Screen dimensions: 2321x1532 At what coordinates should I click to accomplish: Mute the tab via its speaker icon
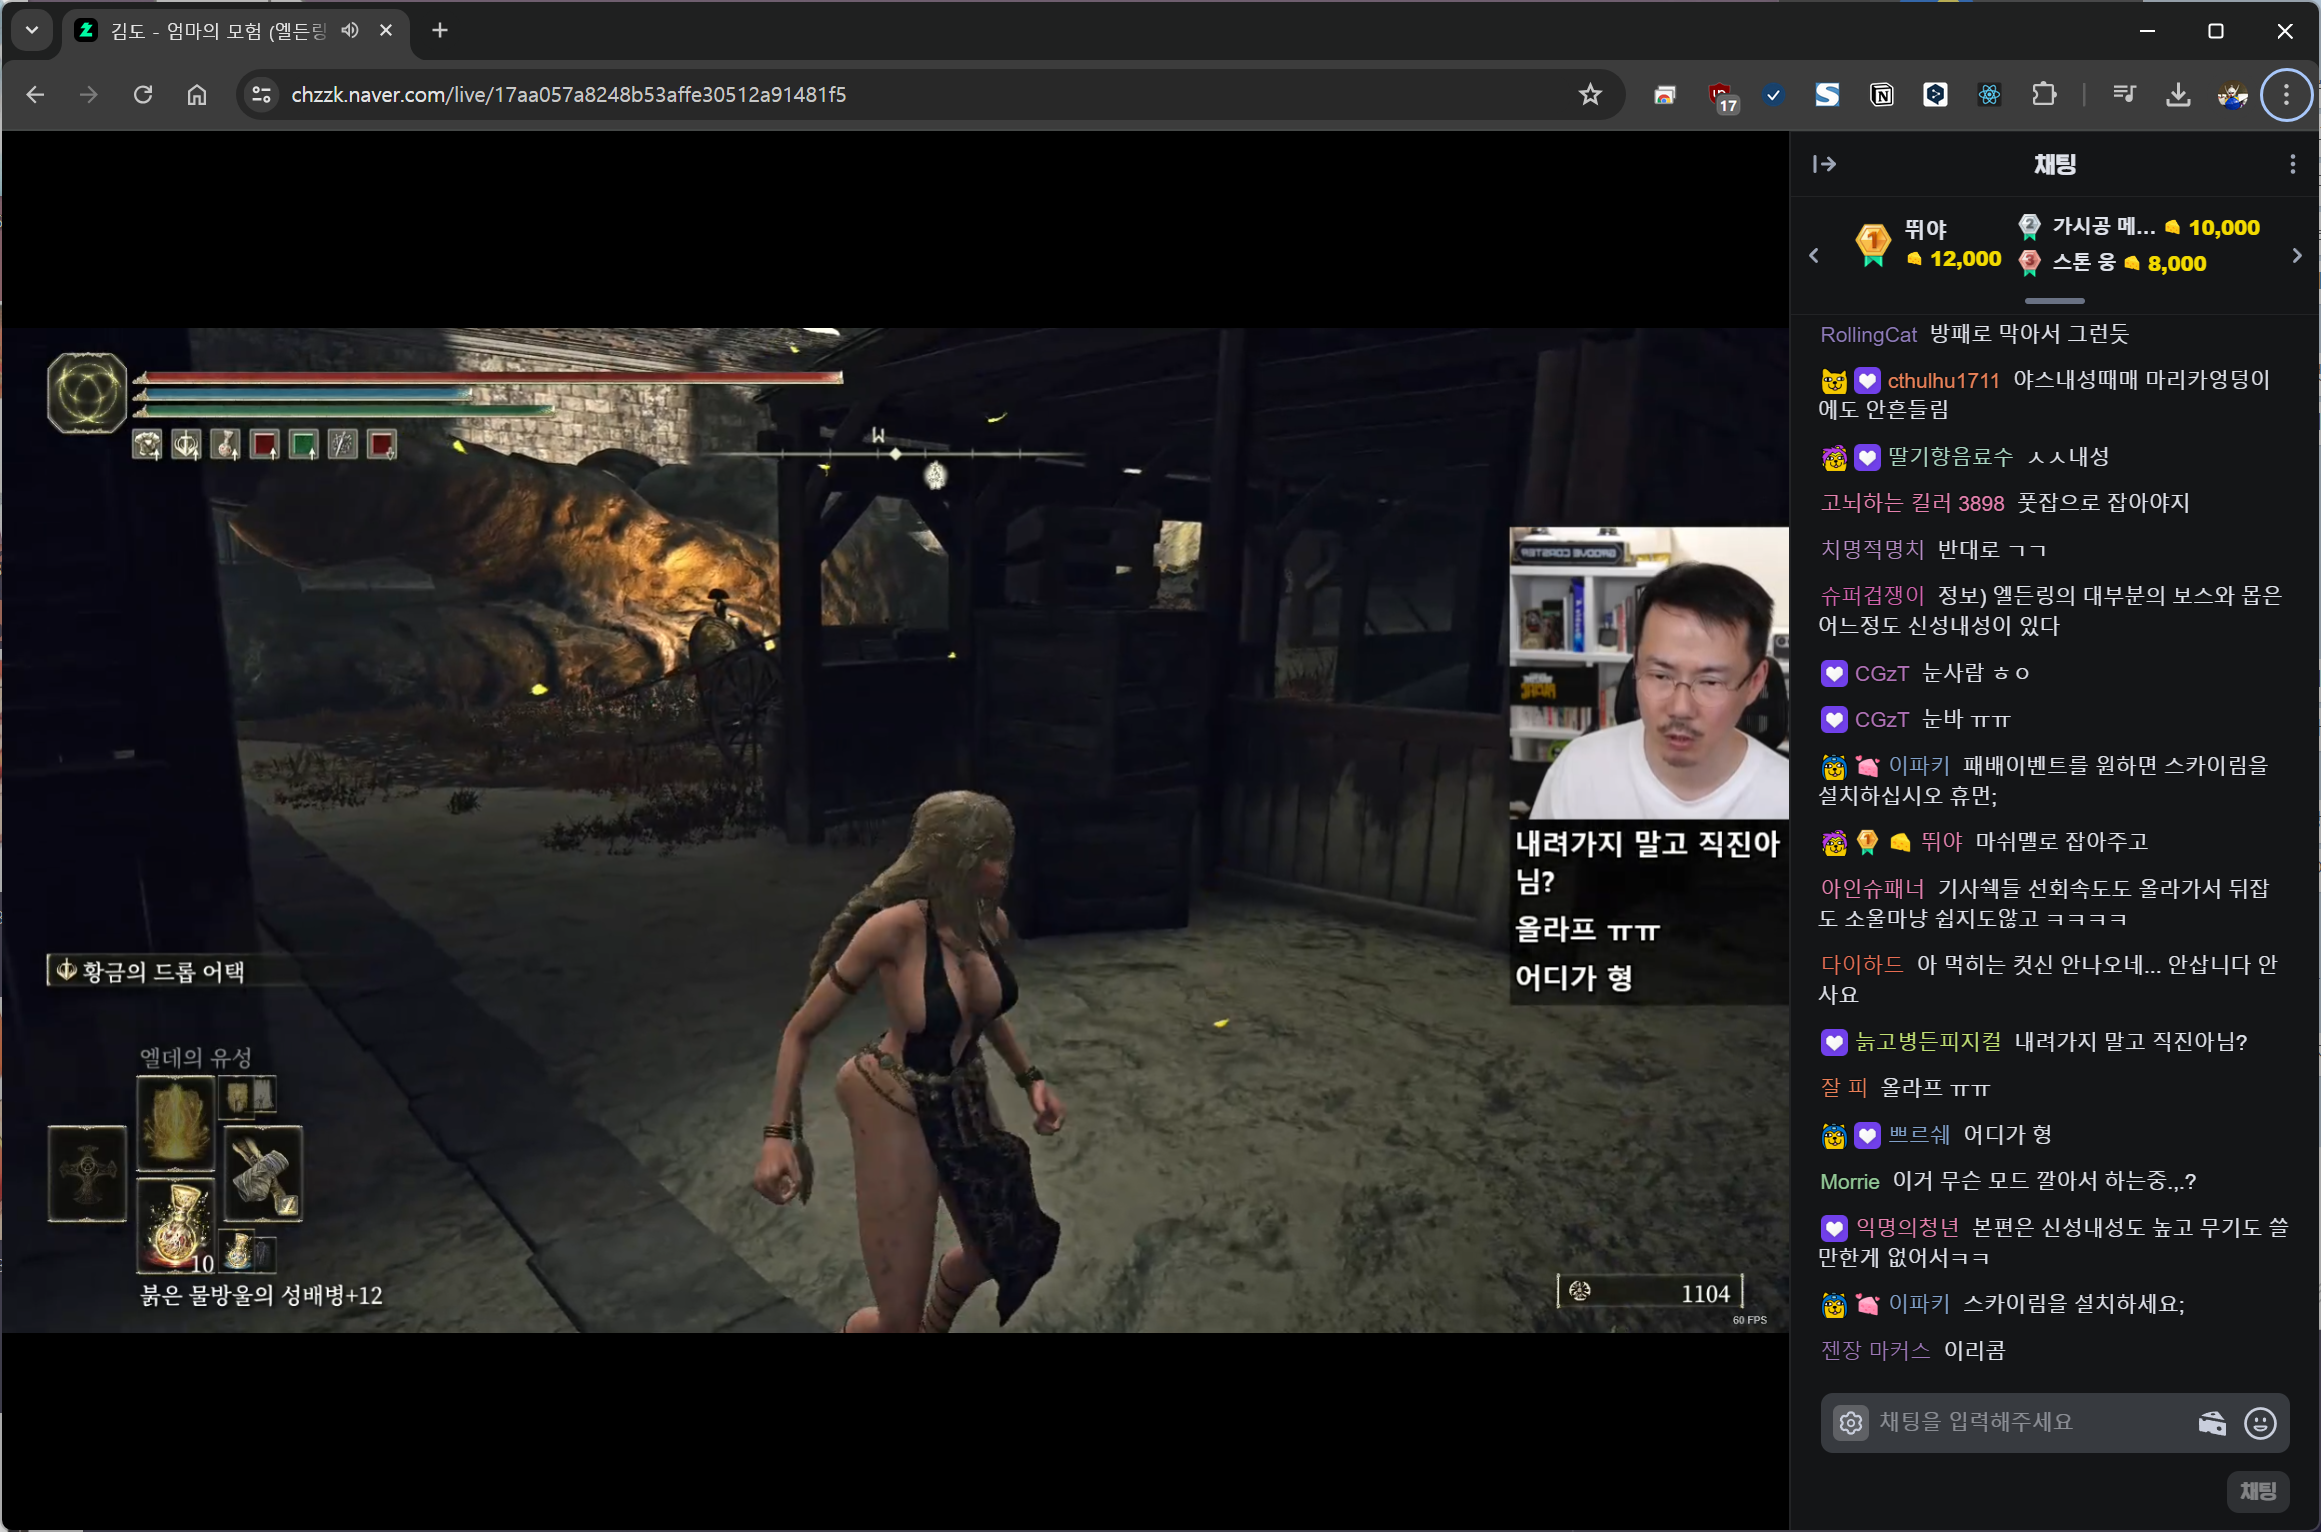click(349, 30)
